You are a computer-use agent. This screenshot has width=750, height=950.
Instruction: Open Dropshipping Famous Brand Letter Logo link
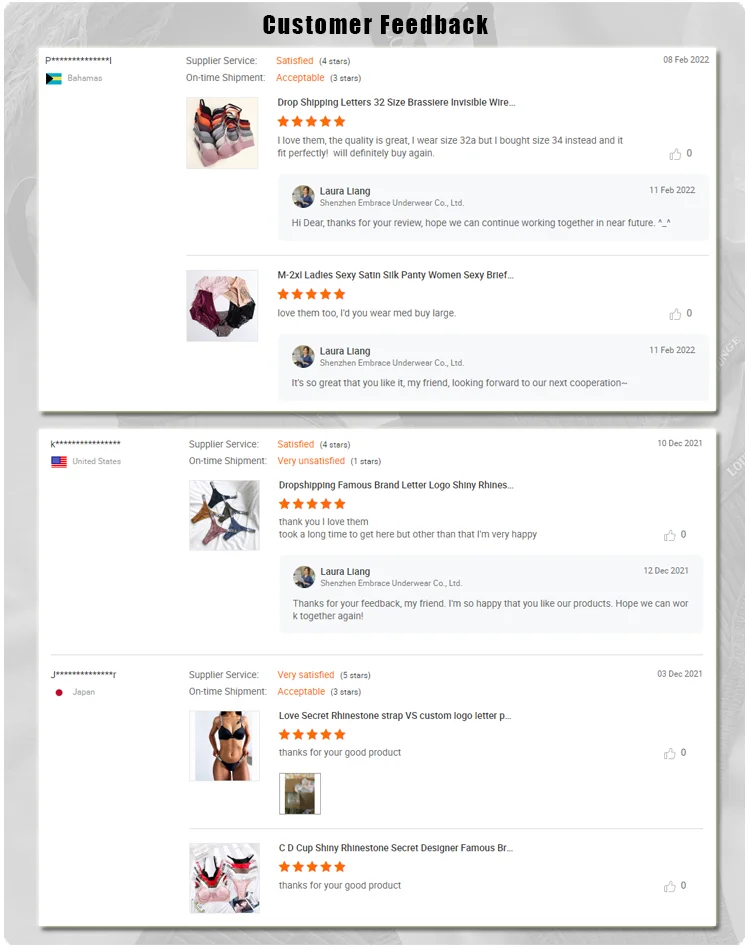396,485
